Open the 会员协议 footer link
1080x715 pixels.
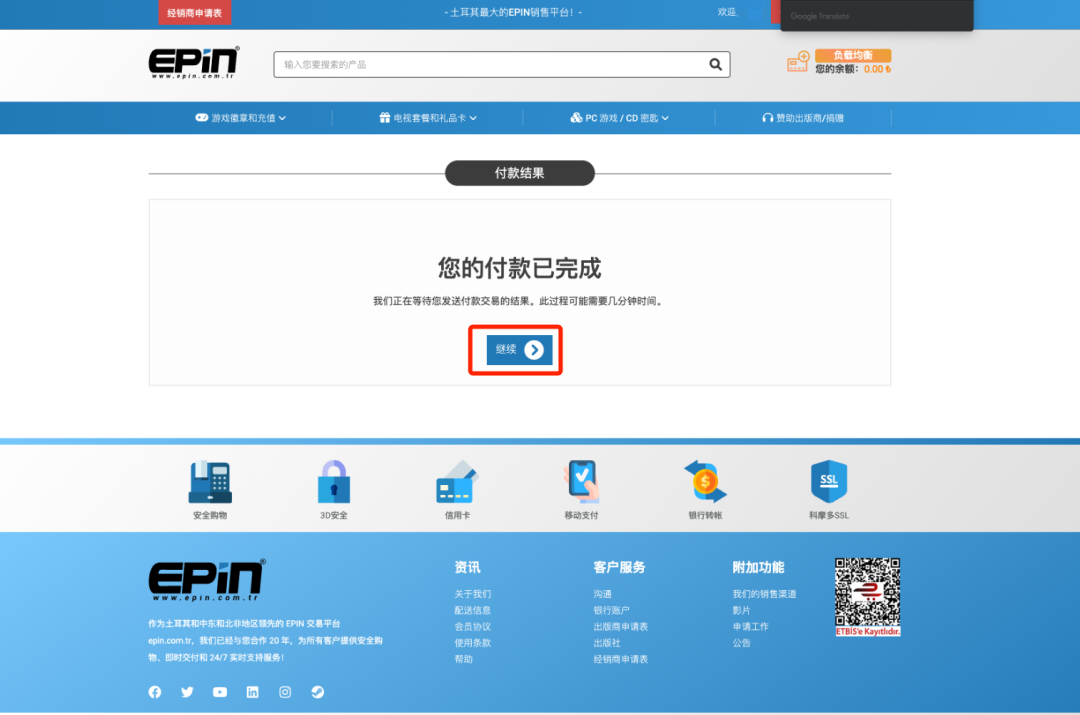472,627
